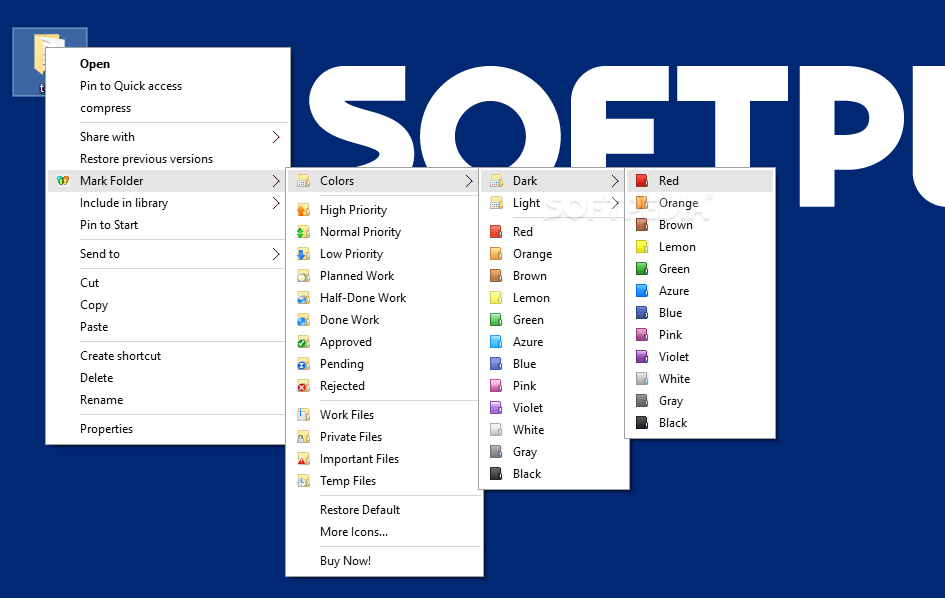The height and width of the screenshot is (598, 945).
Task: Click Restore Default option
Action: click(x=360, y=510)
